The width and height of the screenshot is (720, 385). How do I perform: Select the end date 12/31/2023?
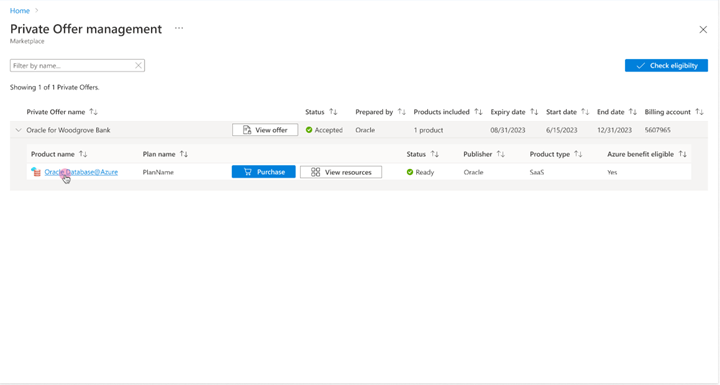614,130
